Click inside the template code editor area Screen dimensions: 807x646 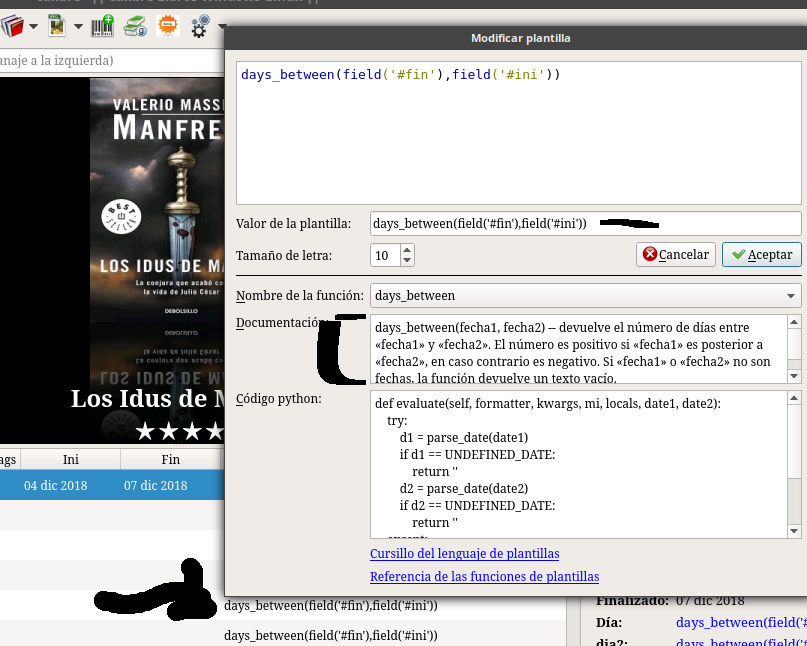click(x=518, y=133)
